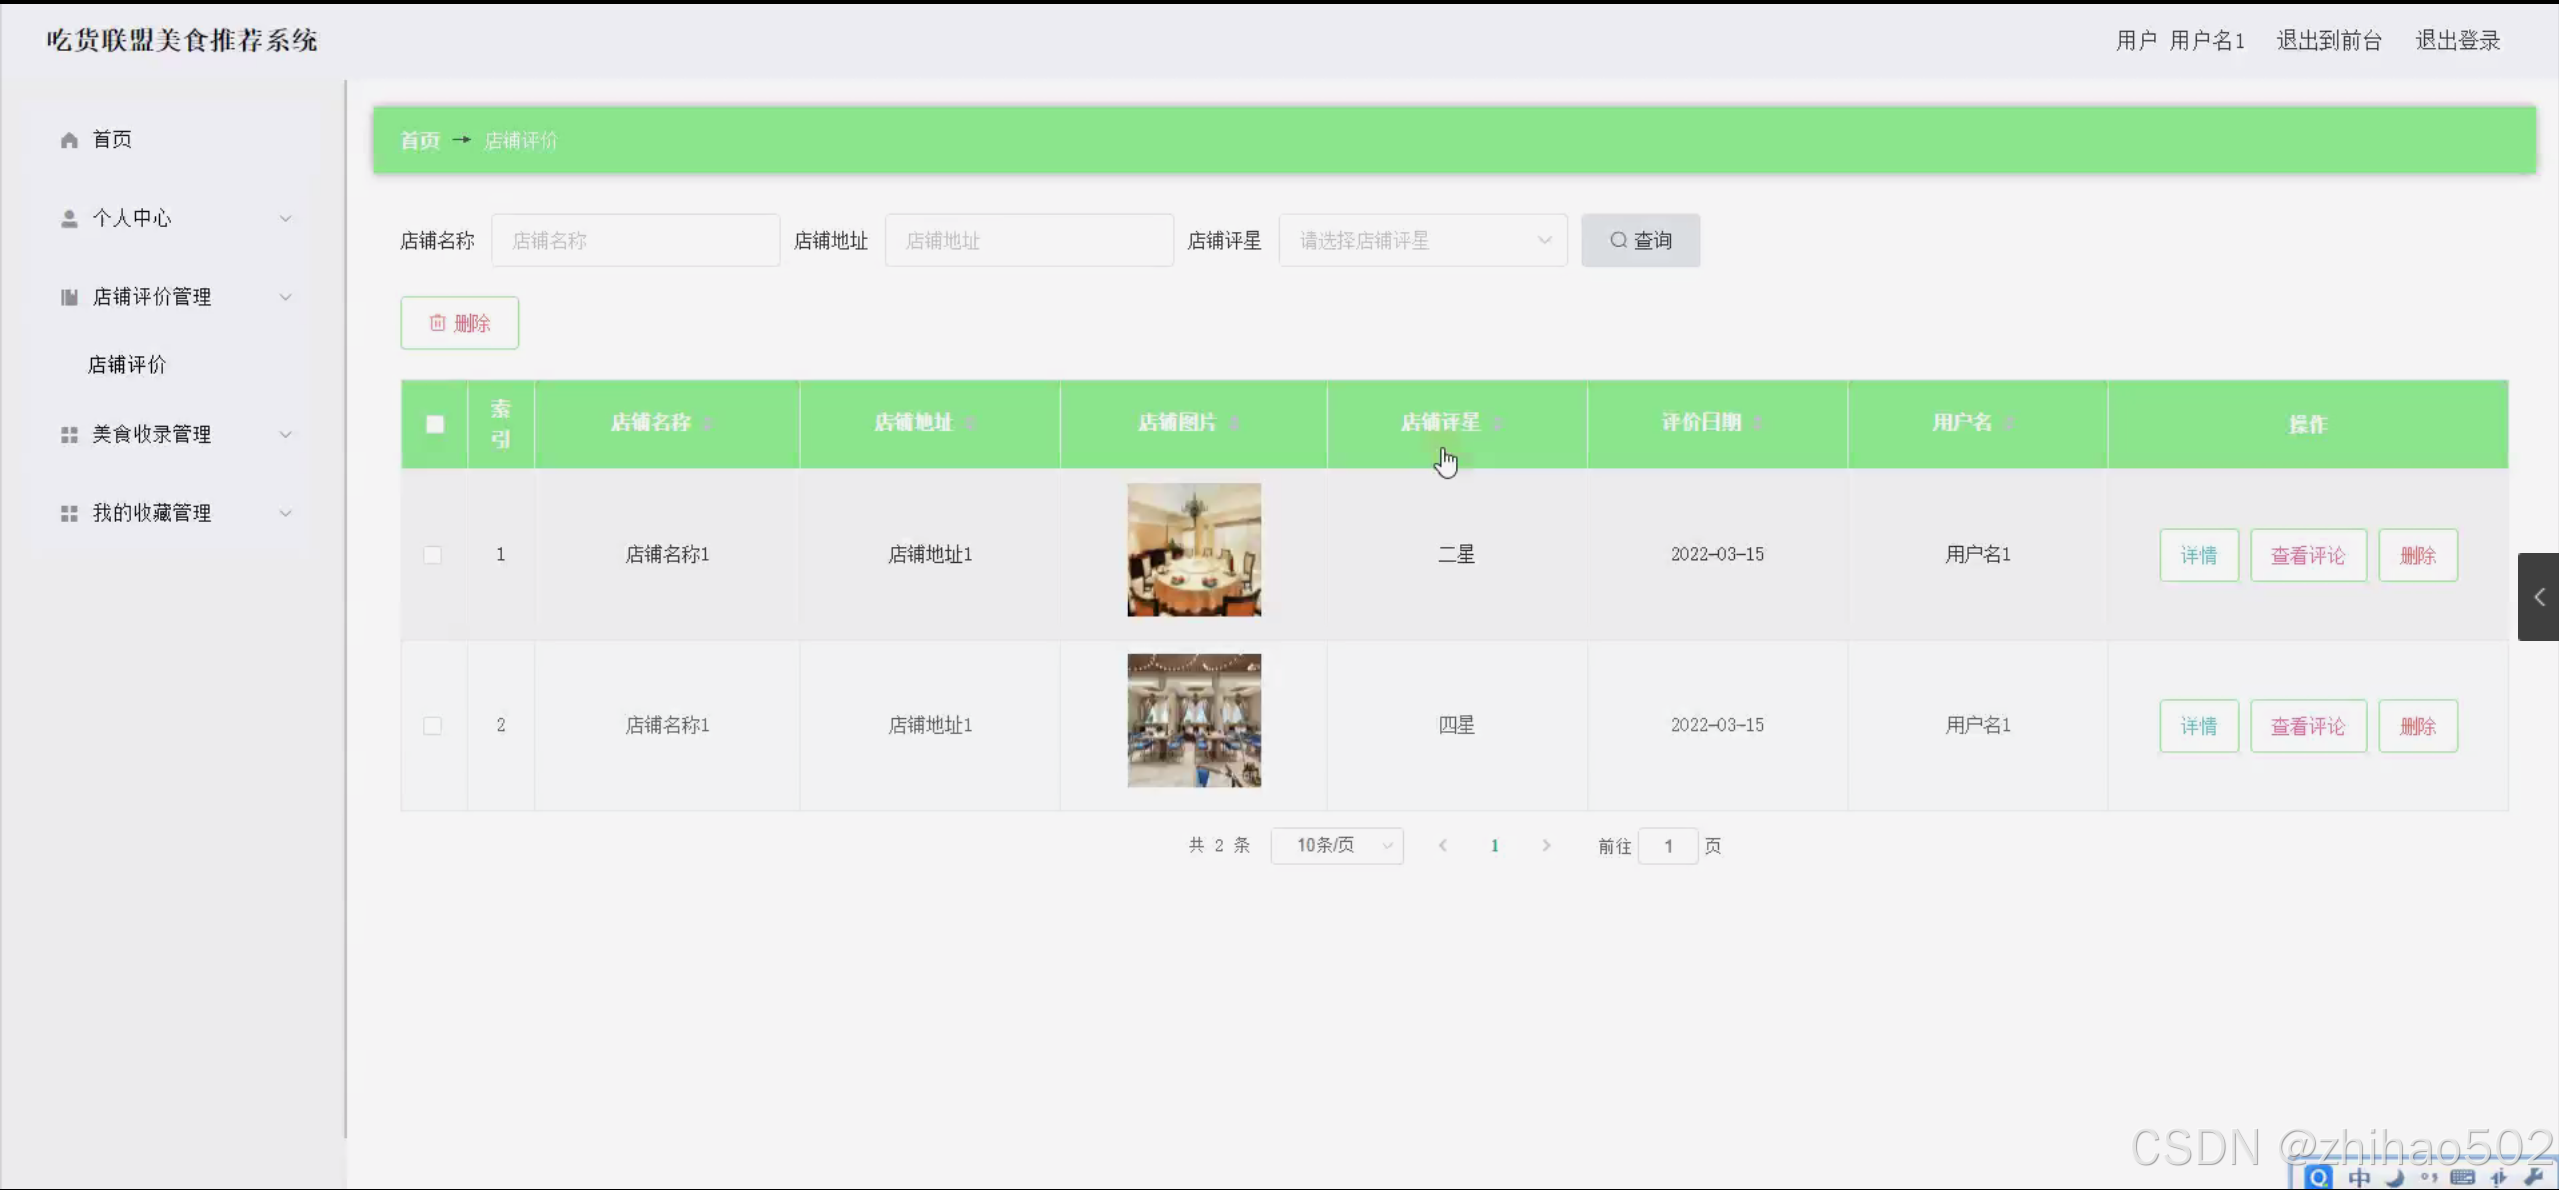This screenshot has width=2559, height=1190.
Task: Open the 10条/页 page size dropdown
Action: click(x=1336, y=846)
